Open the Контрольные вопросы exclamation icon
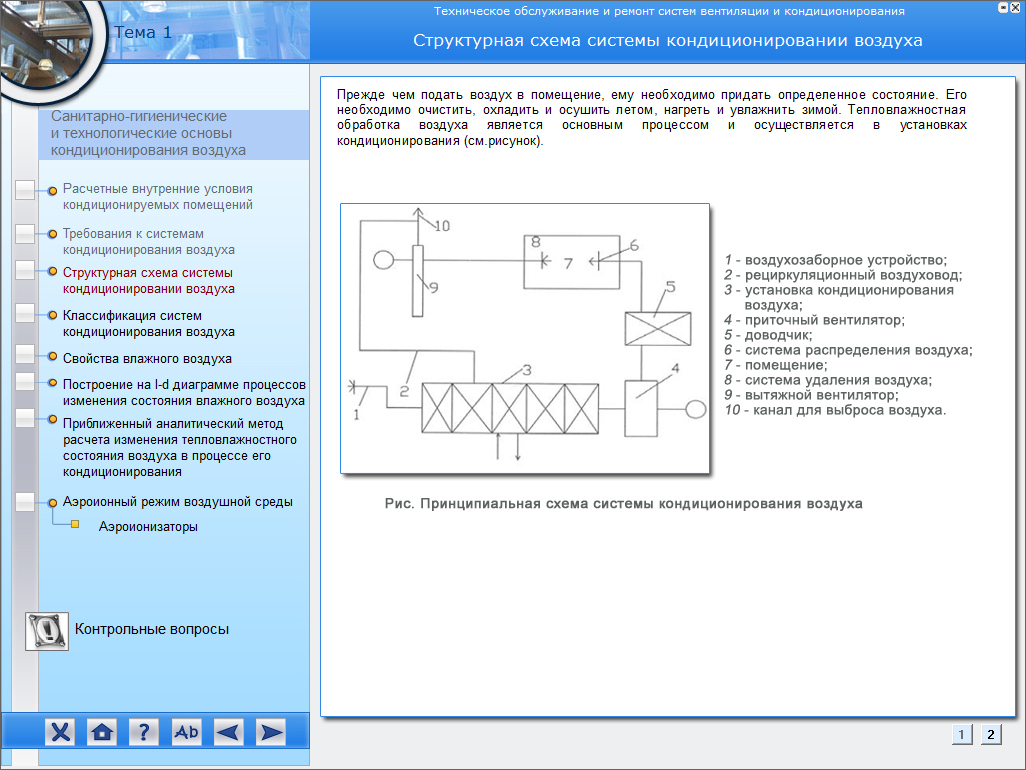Viewport: 1026px width, 770px height. (47, 630)
